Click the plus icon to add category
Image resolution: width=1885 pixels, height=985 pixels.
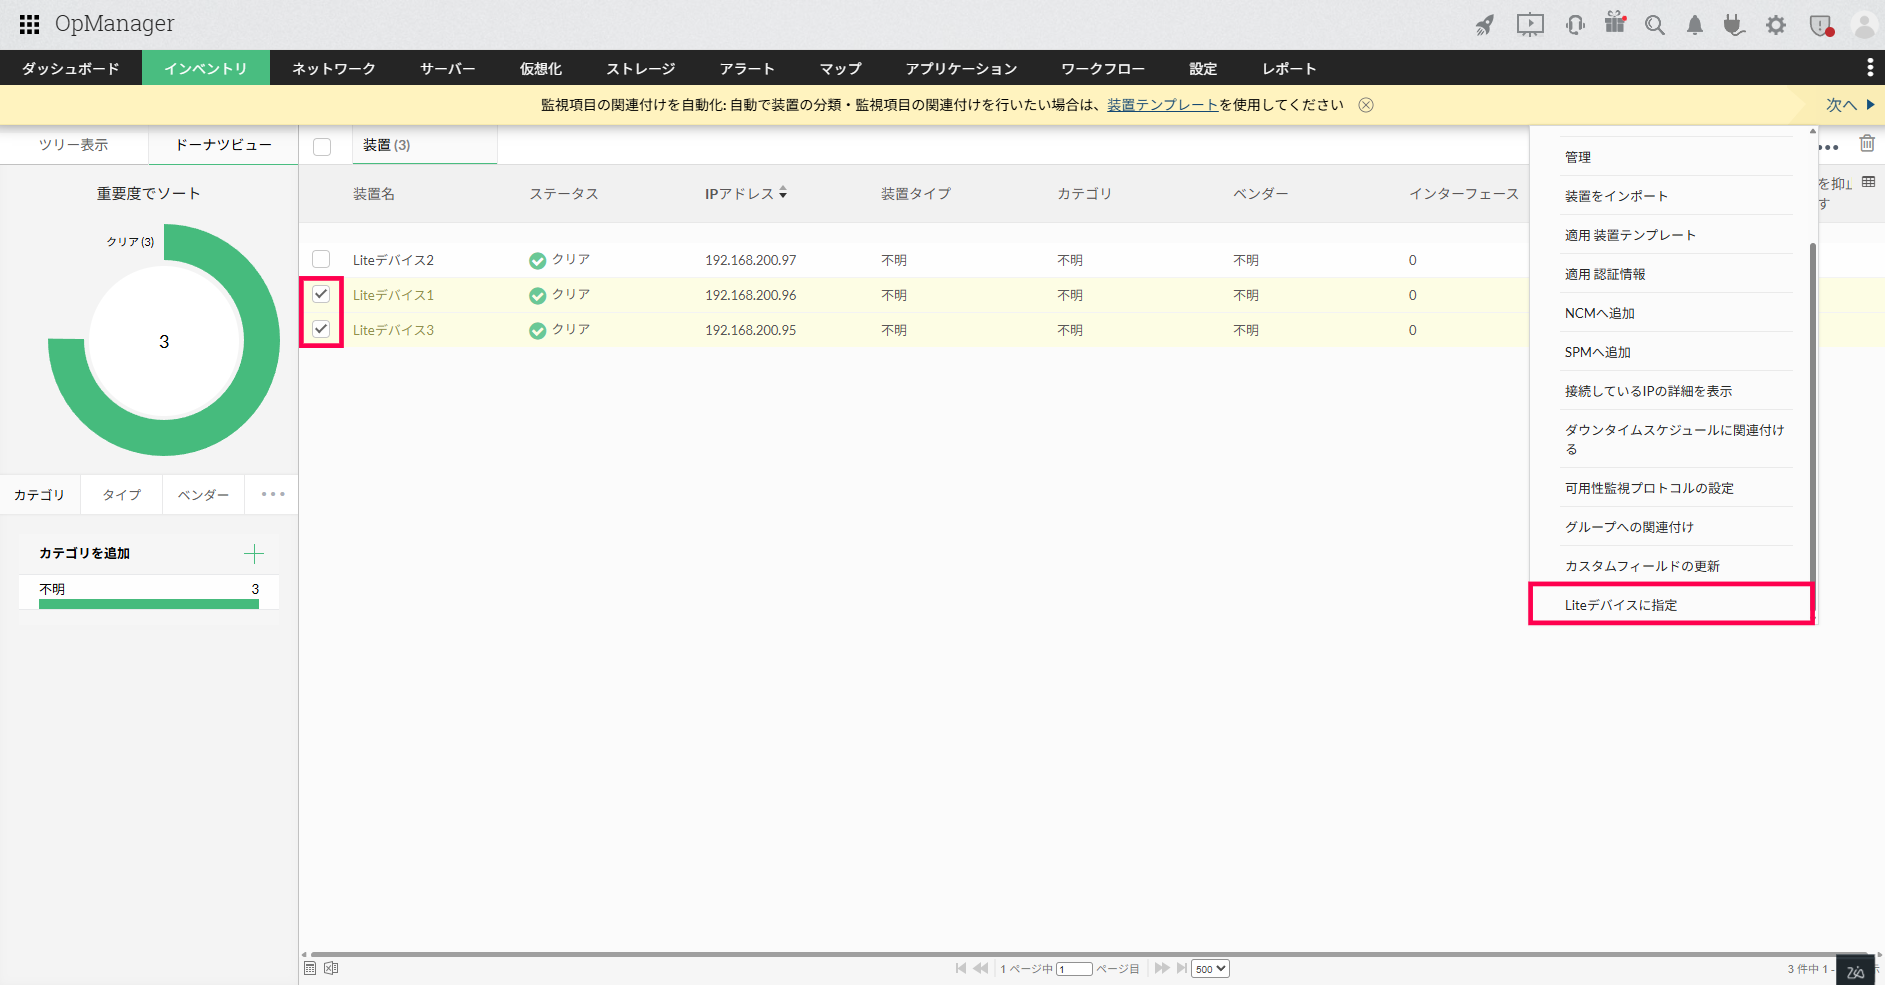tap(254, 553)
